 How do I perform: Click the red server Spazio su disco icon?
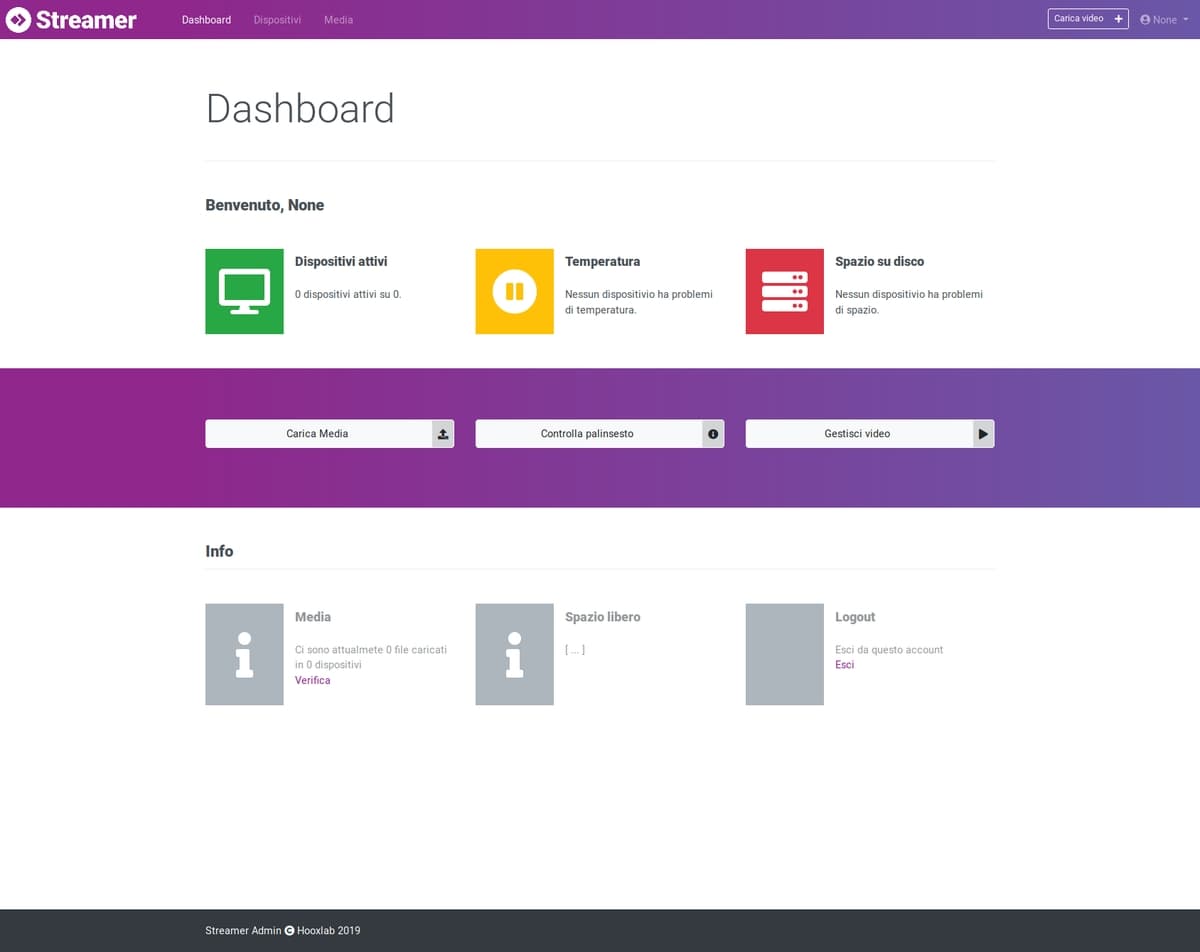tap(784, 291)
